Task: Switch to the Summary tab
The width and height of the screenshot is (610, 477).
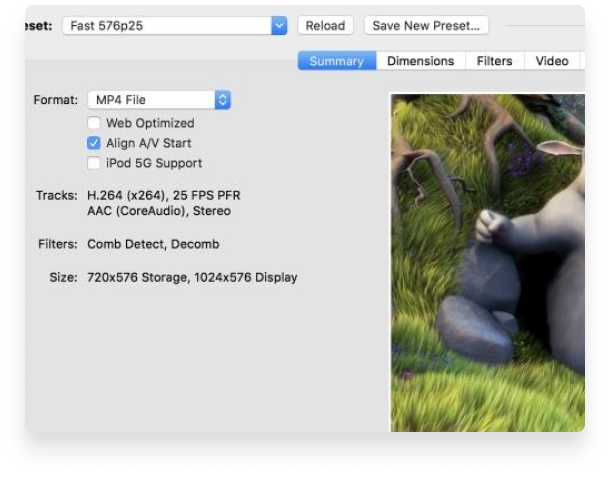Action: [336, 61]
